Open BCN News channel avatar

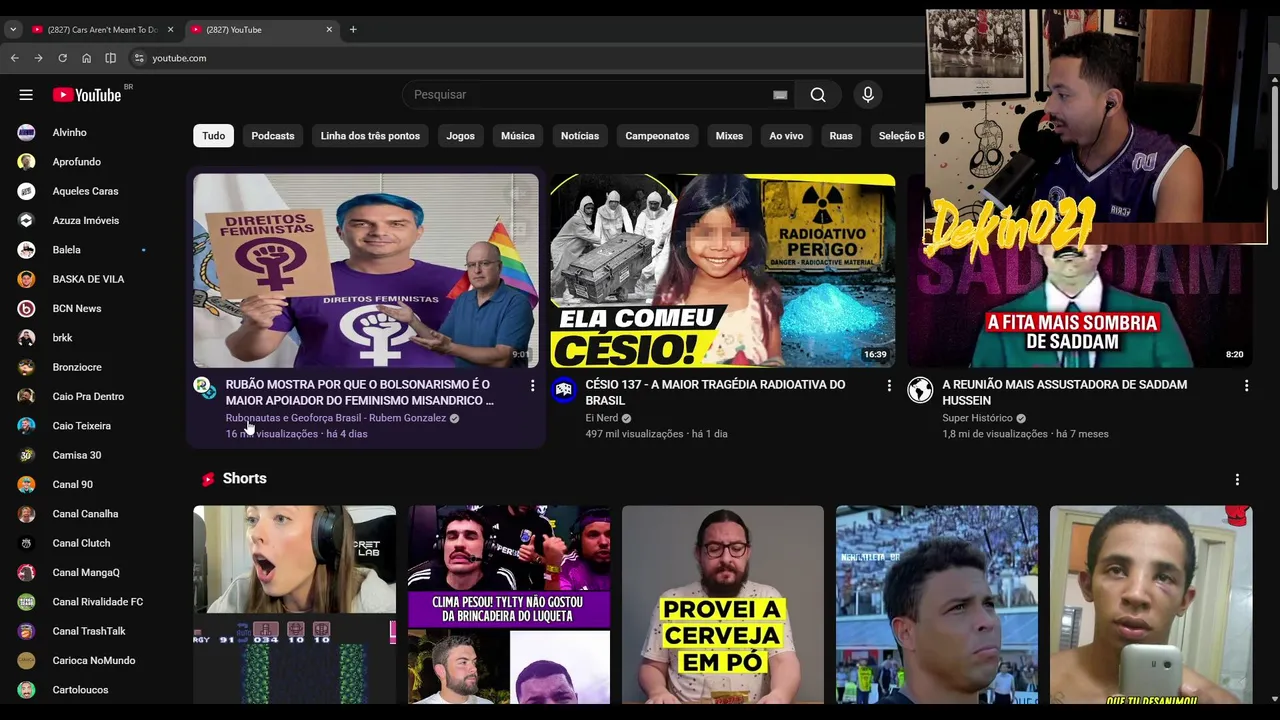27,309
